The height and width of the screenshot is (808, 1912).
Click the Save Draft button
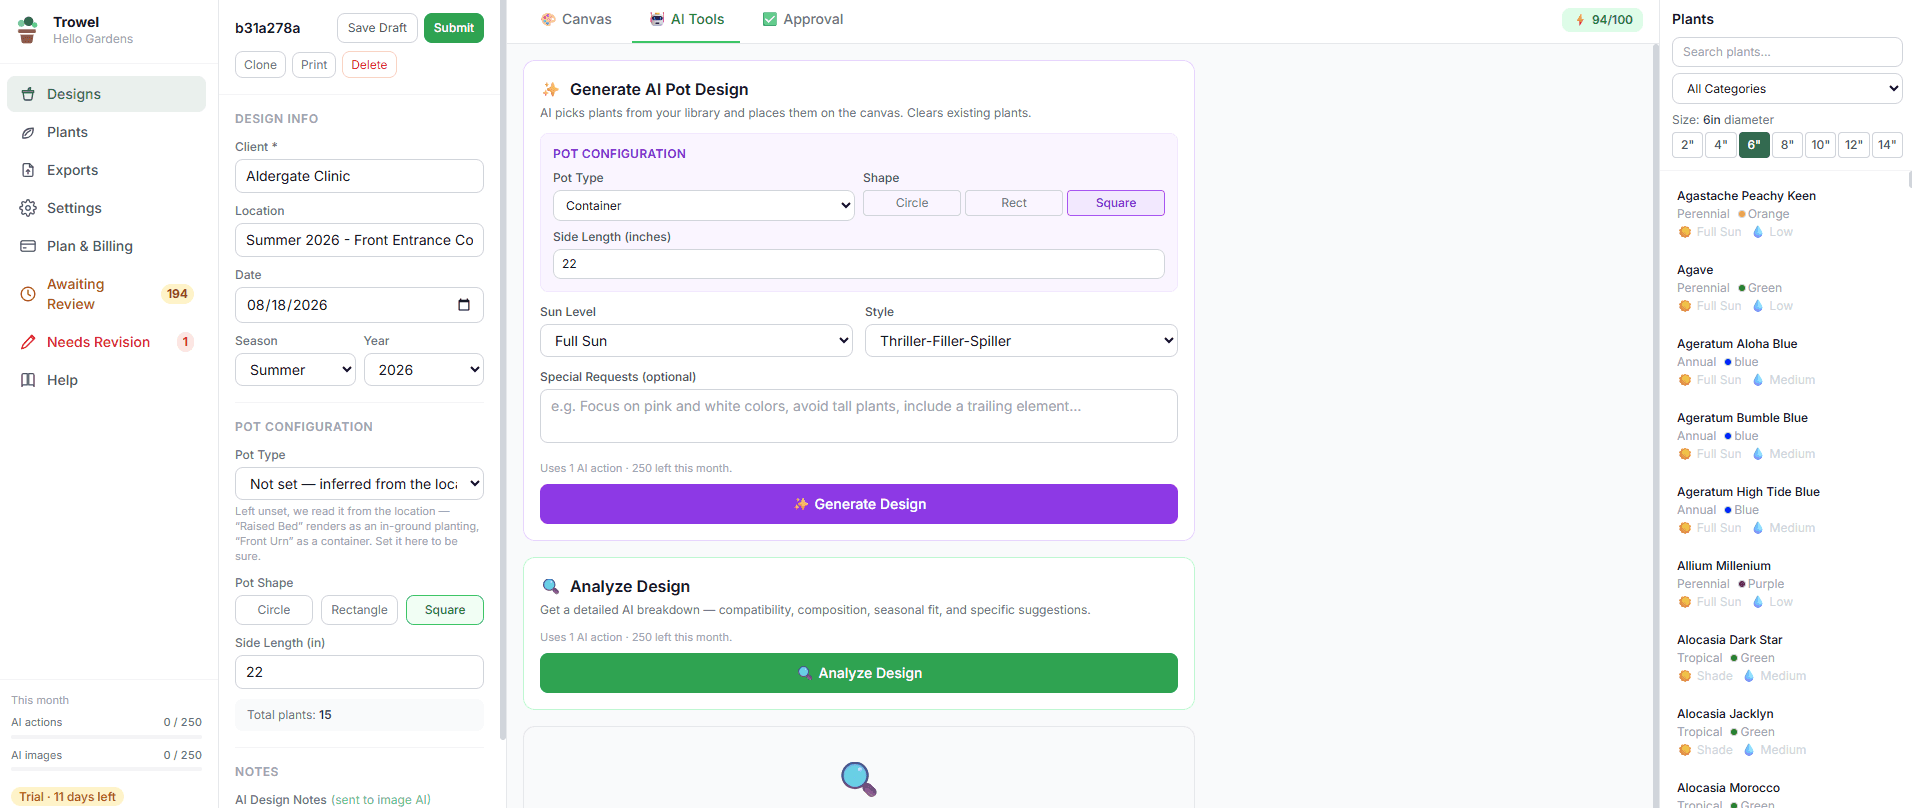point(377,28)
